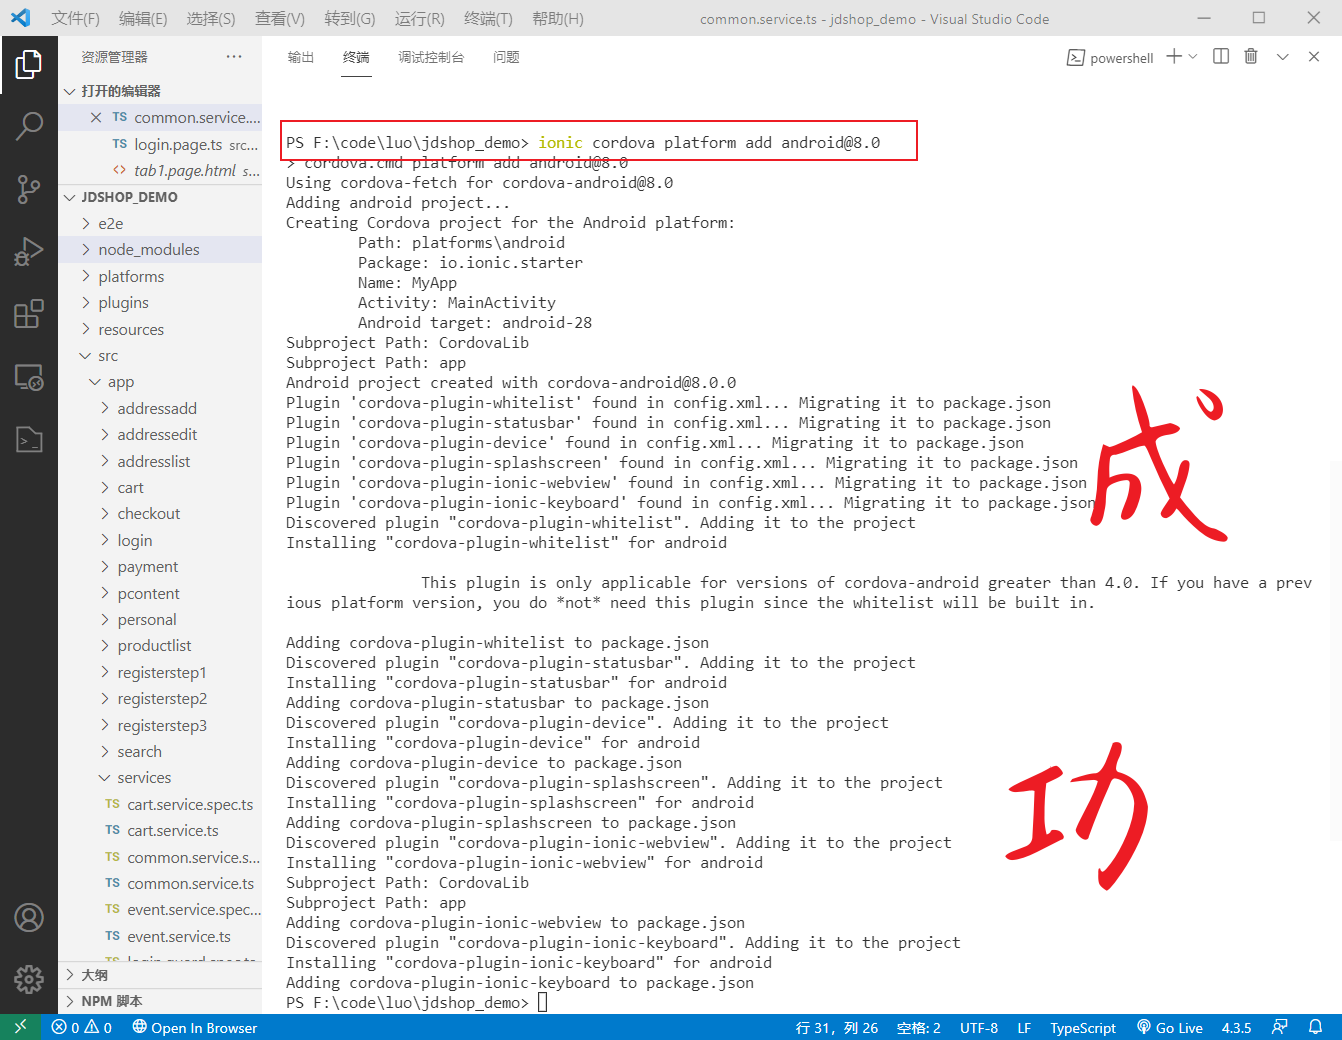Select the 终端 panel tab
This screenshot has height=1040, width=1342.
(x=356, y=57)
